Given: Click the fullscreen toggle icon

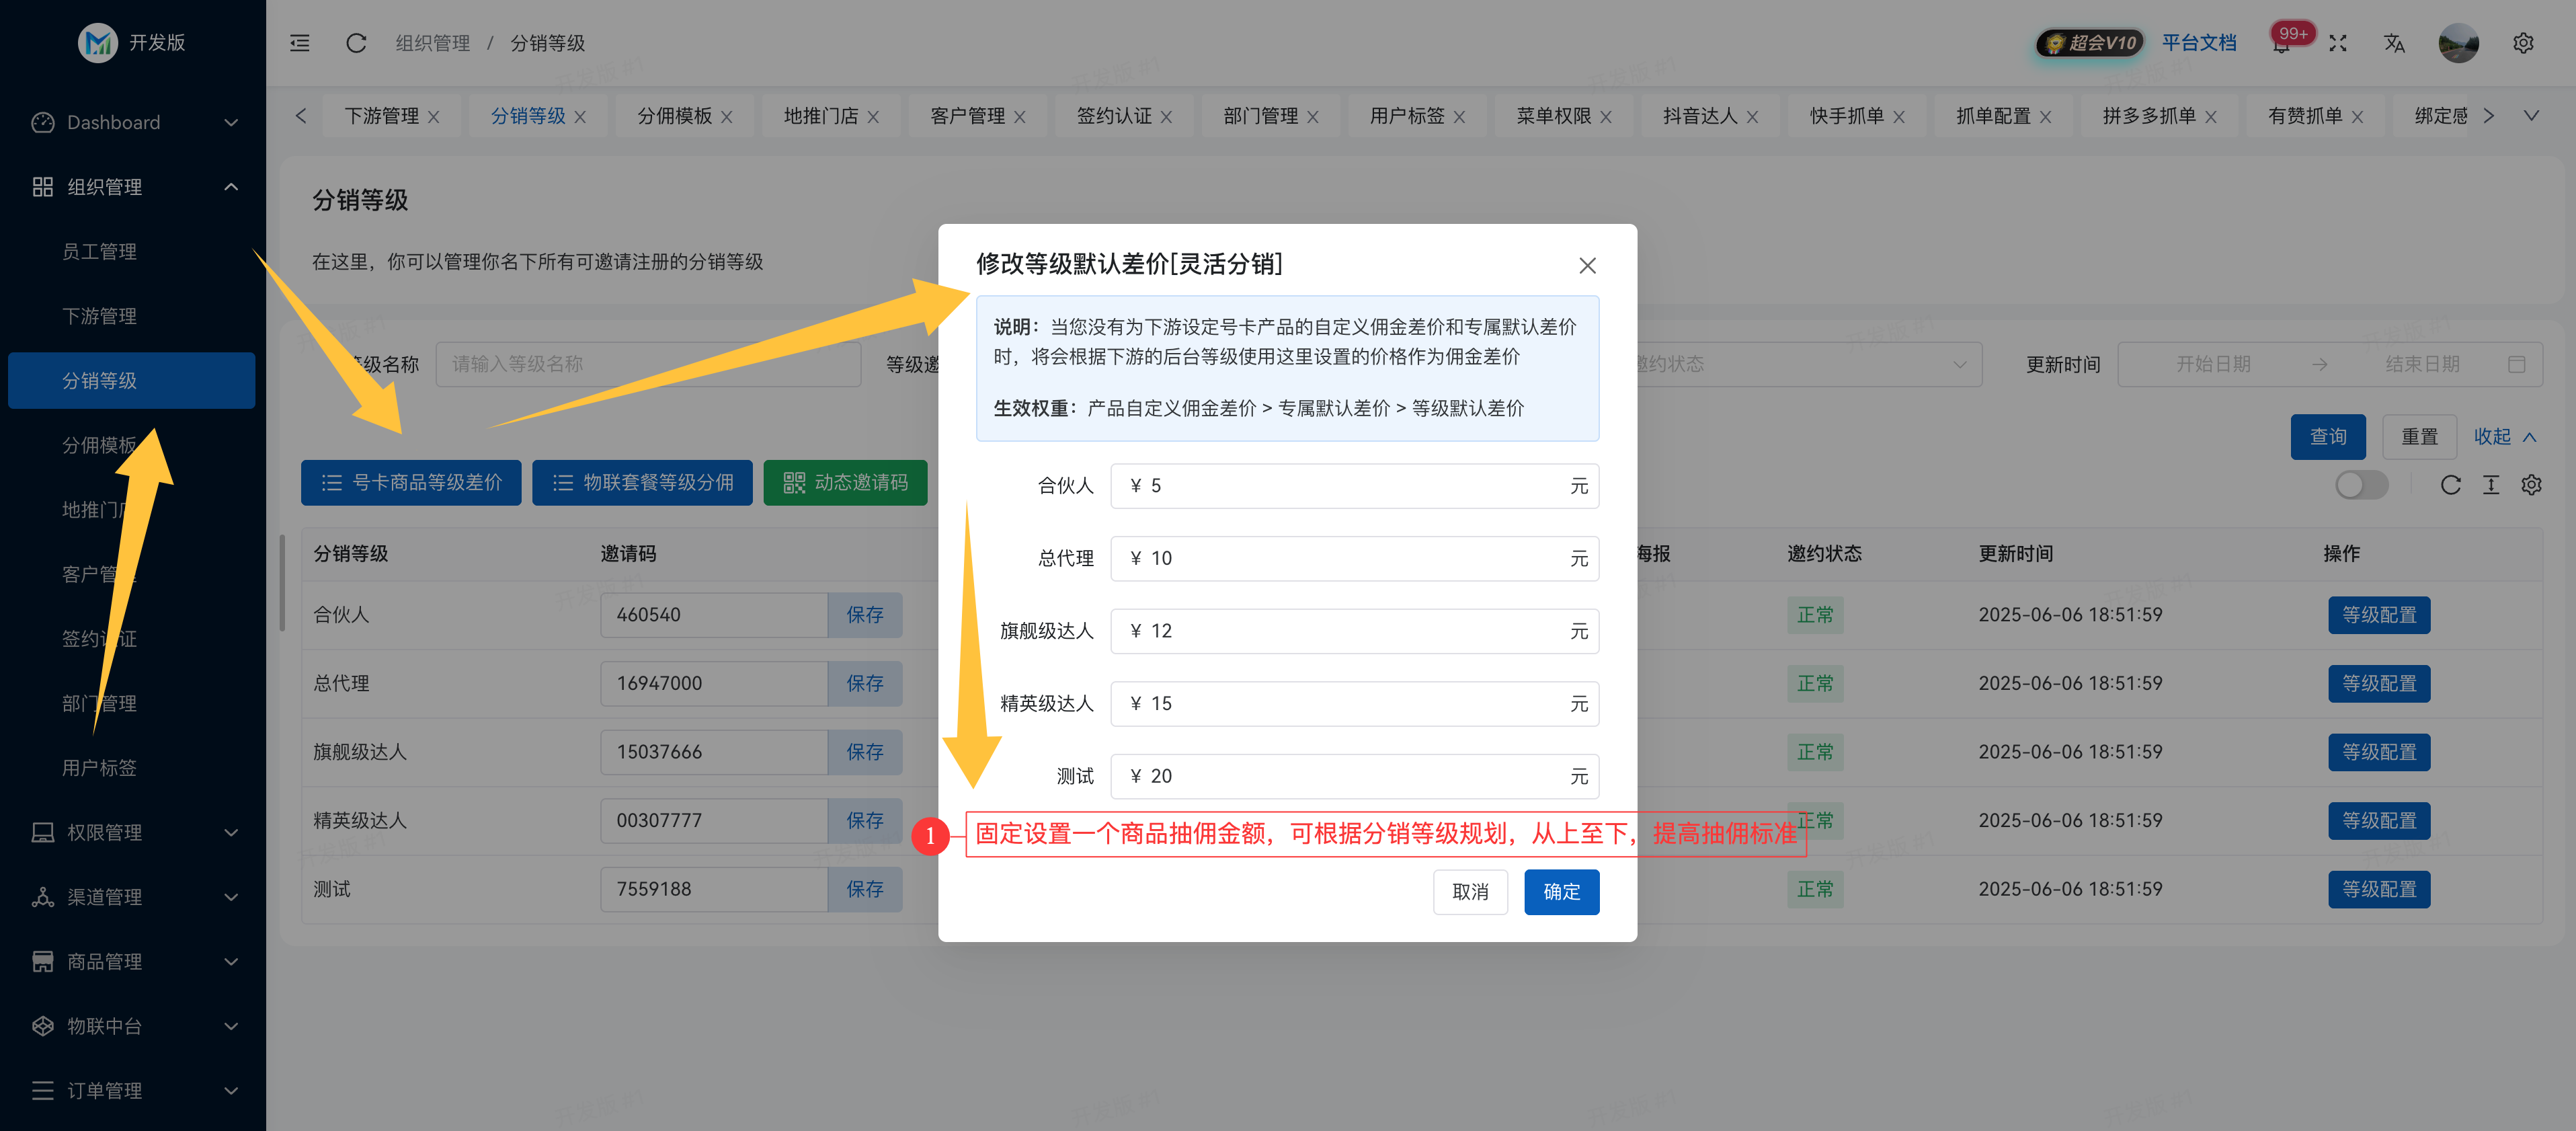Looking at the screenshot, I should [2337, 43].
